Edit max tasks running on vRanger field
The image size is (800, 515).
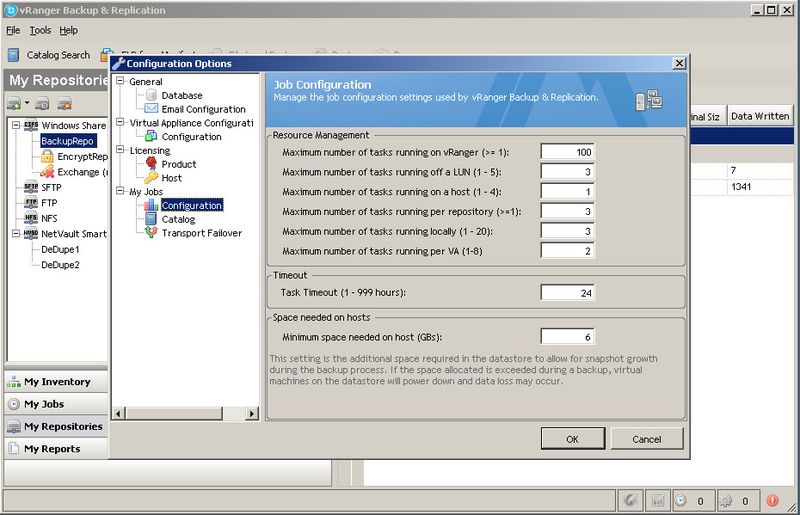(x=567, y=152)
